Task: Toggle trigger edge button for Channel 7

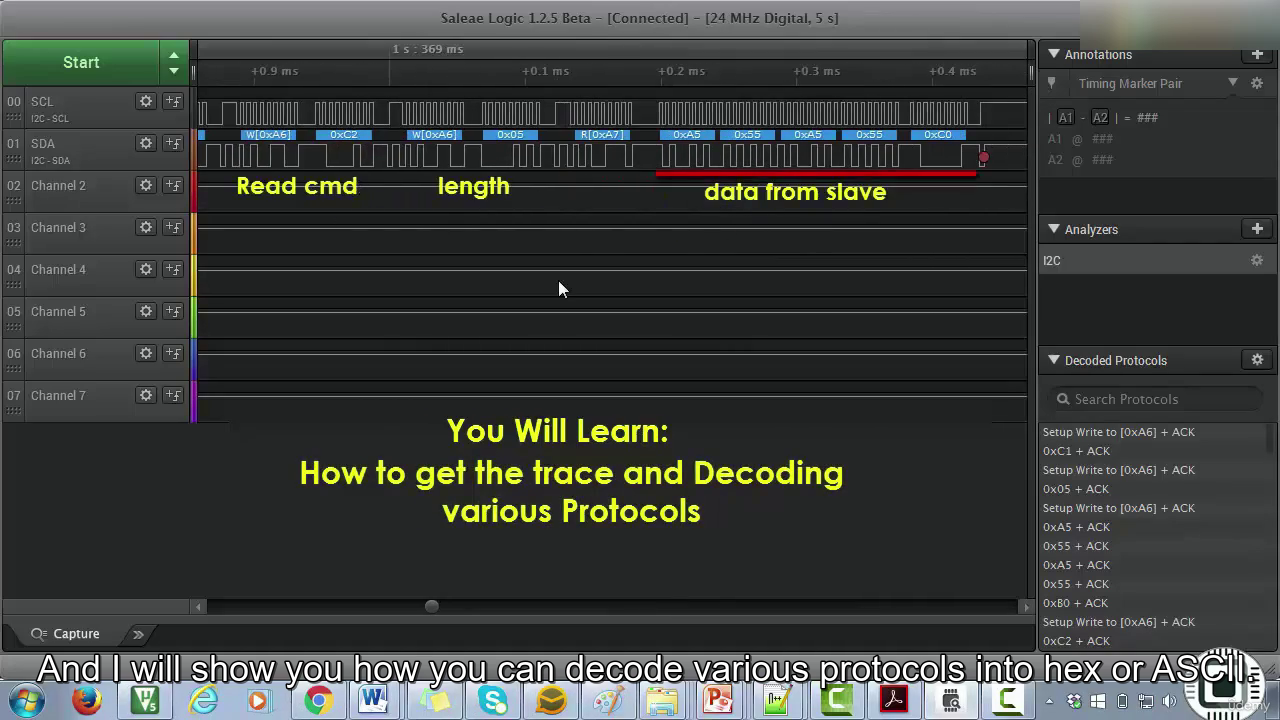Action: [173, 395]
